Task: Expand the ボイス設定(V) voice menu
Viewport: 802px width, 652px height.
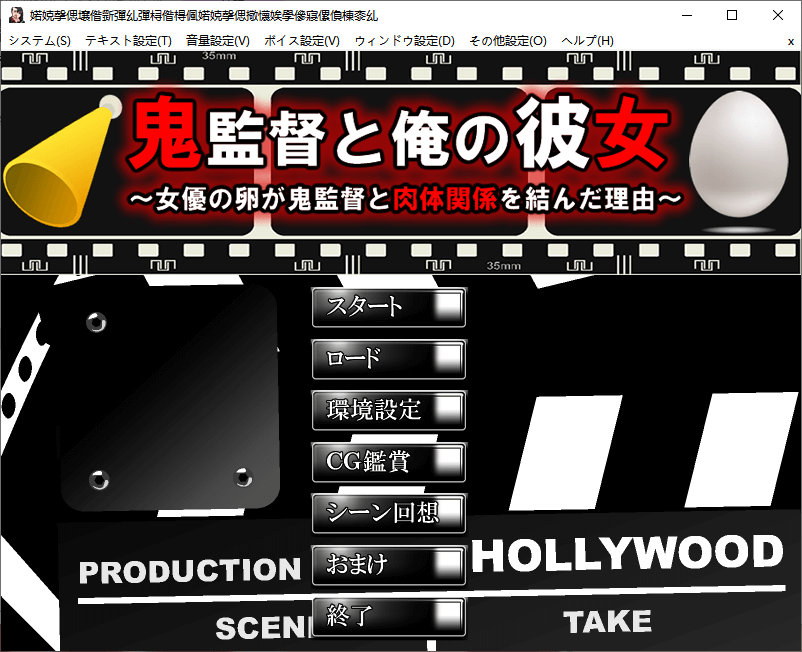Action: (302, 41)
